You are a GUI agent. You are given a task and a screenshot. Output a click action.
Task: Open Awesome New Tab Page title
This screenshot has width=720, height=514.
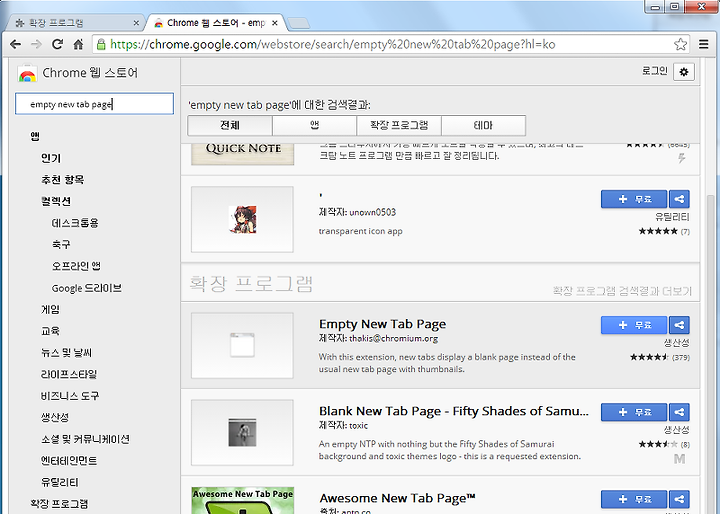397,498
